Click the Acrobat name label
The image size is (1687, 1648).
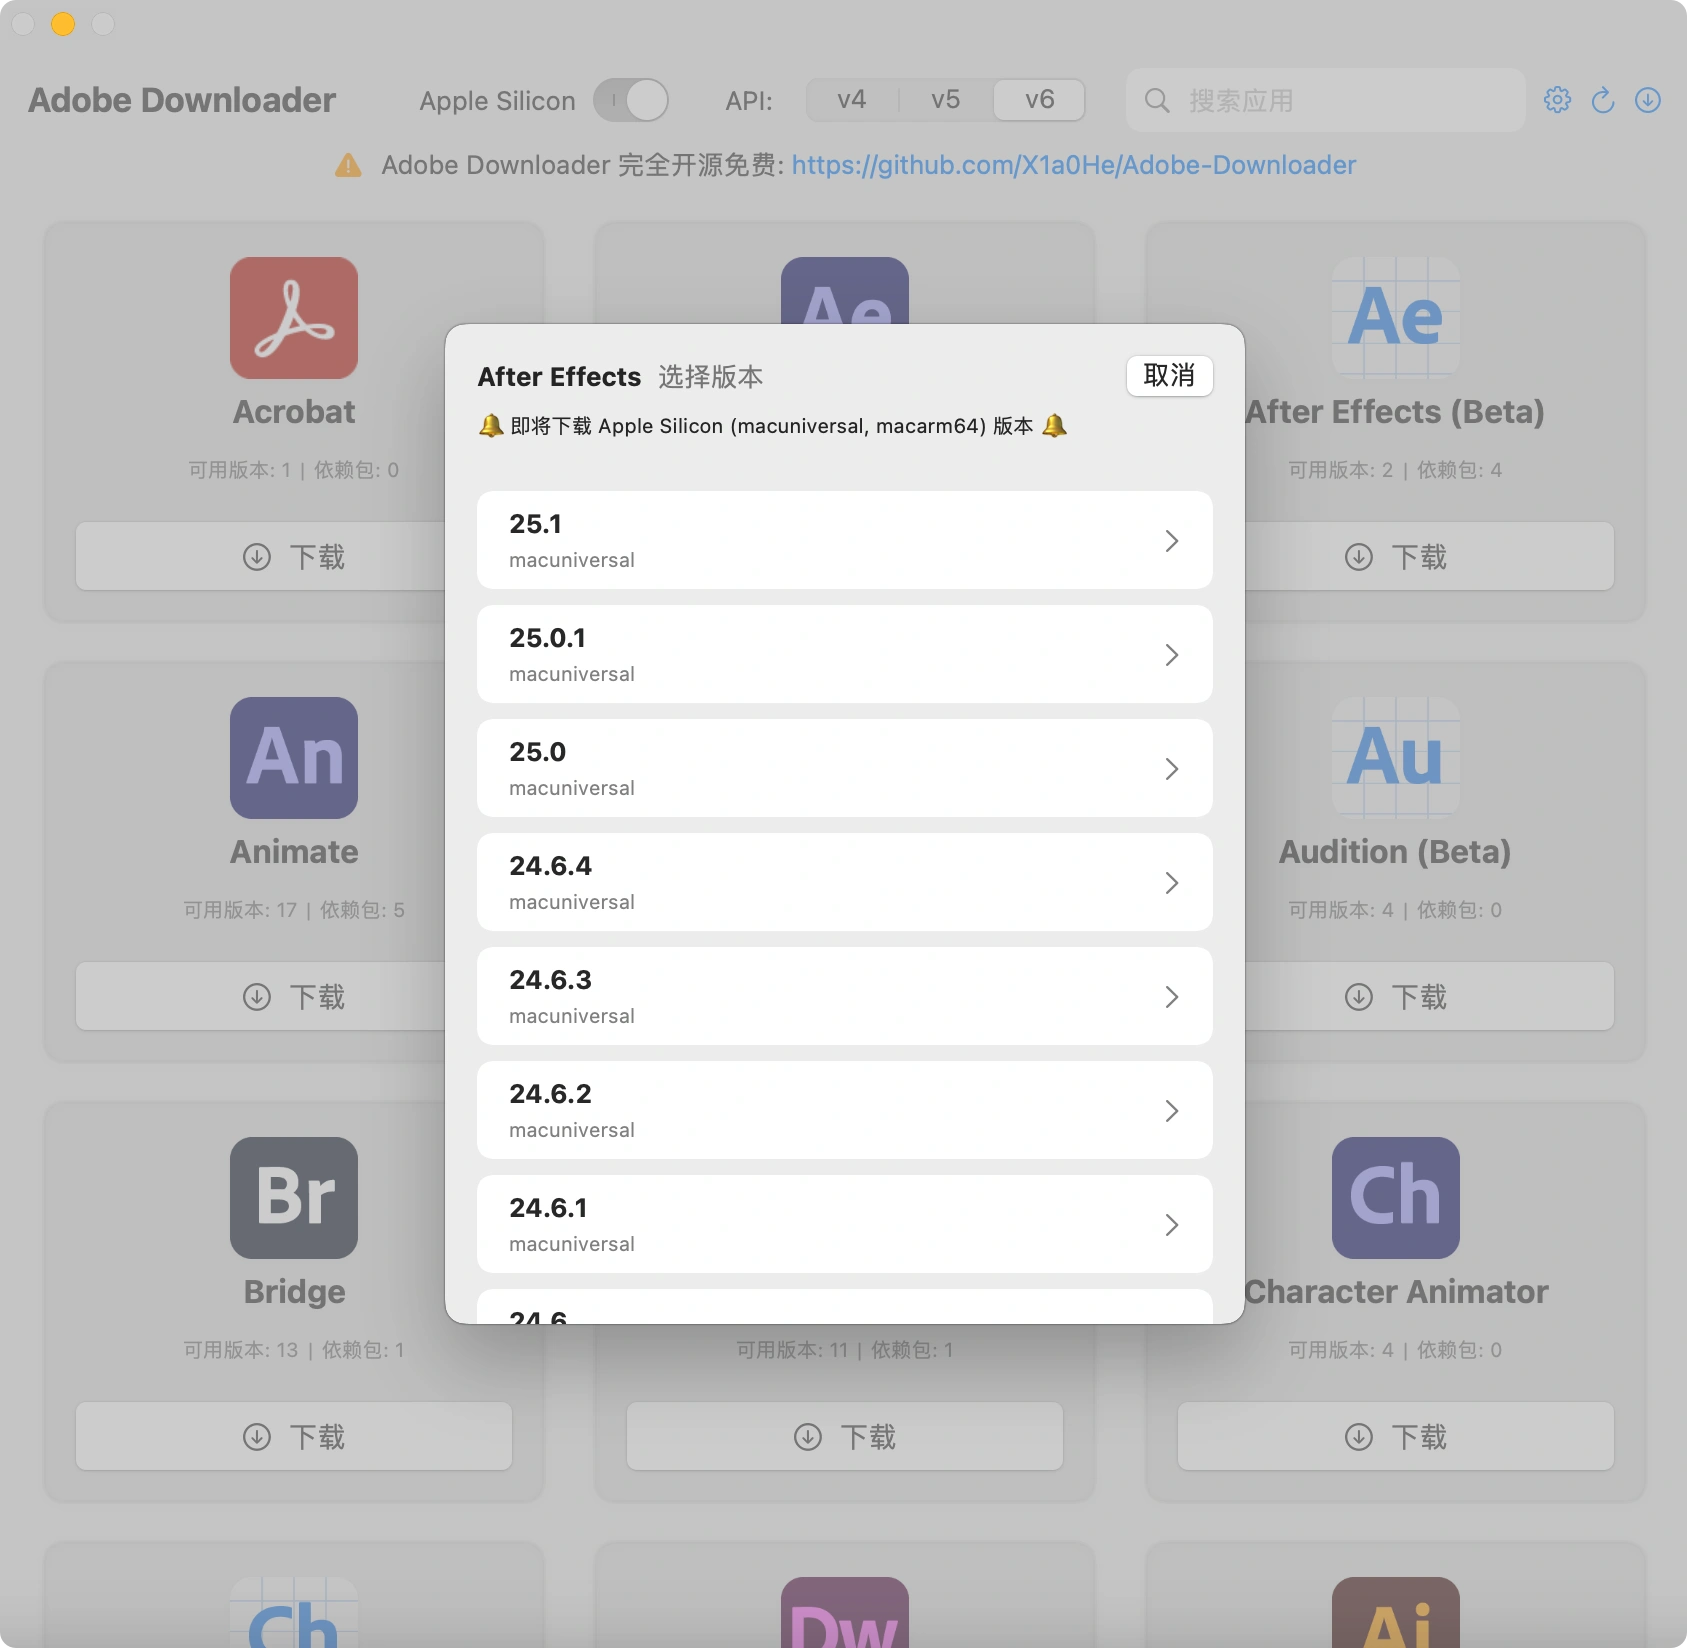(294, 412)
